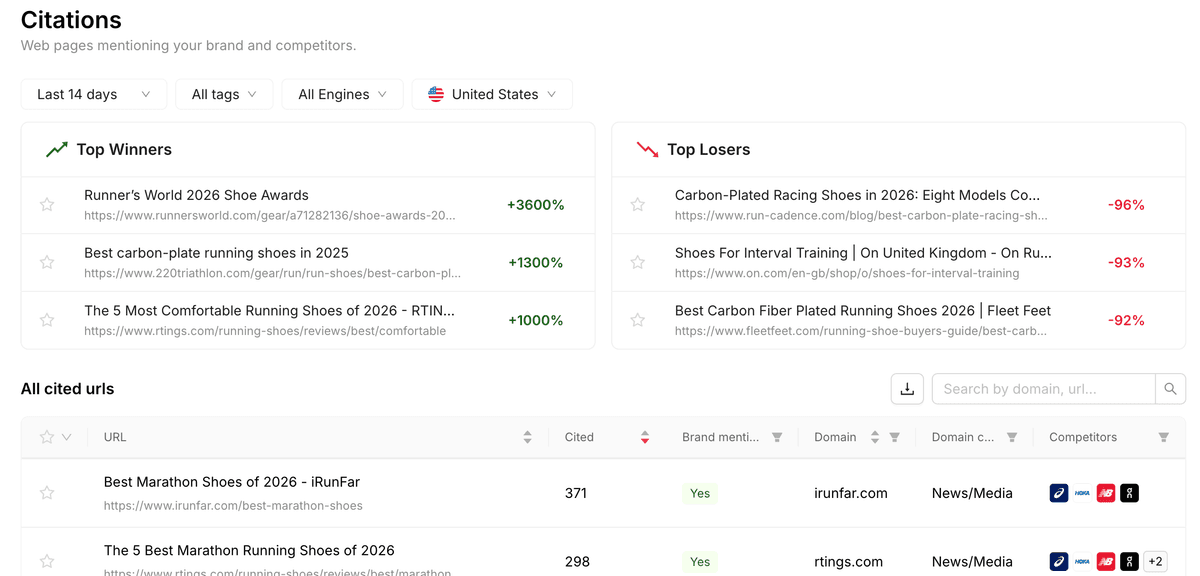Open the United States country dropdown

tap(492, 94)
